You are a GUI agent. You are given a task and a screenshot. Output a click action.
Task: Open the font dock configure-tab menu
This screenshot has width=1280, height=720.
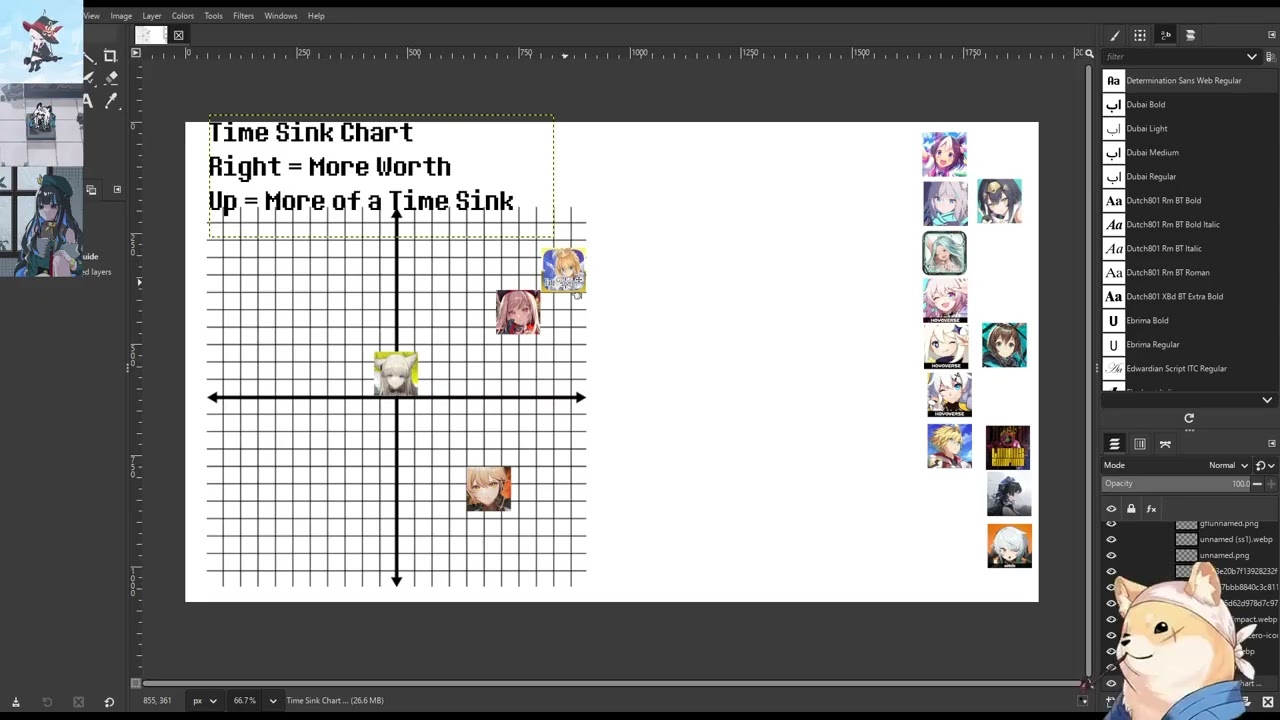pos(1271,35)
